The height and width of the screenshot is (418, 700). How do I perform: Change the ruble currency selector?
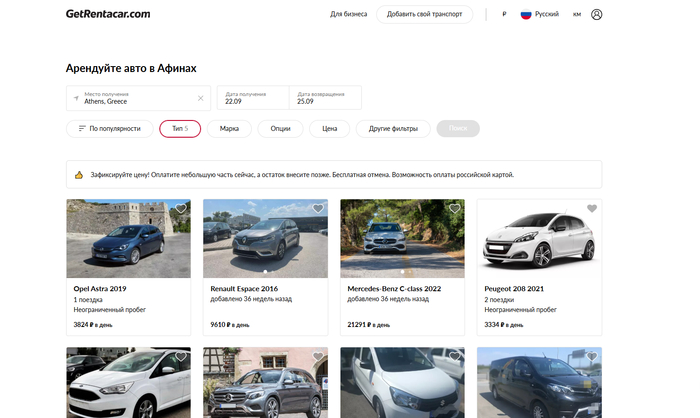[x=504, y=14]
